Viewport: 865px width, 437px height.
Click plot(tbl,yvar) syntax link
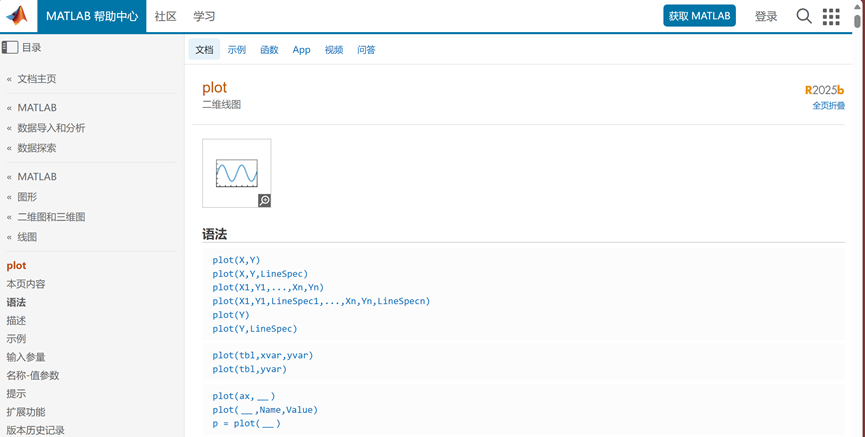(x=250, y=369)
